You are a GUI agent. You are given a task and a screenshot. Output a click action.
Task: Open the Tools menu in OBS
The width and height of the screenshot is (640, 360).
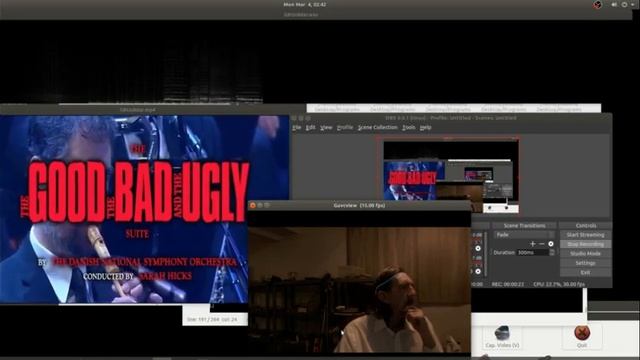click(409, 127)
